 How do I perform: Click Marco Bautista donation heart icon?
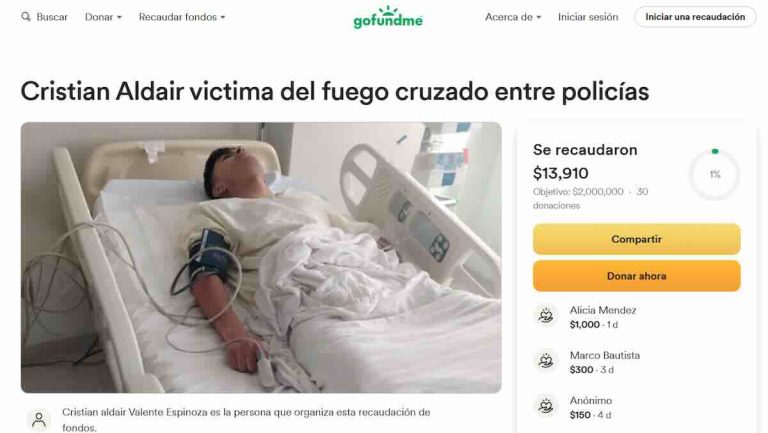546,361
